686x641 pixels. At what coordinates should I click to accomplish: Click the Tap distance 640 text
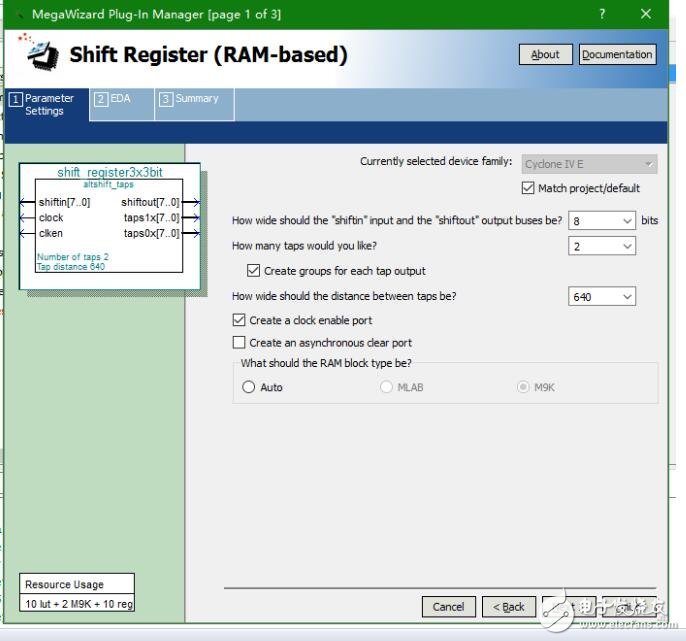(x=71, y=266)
